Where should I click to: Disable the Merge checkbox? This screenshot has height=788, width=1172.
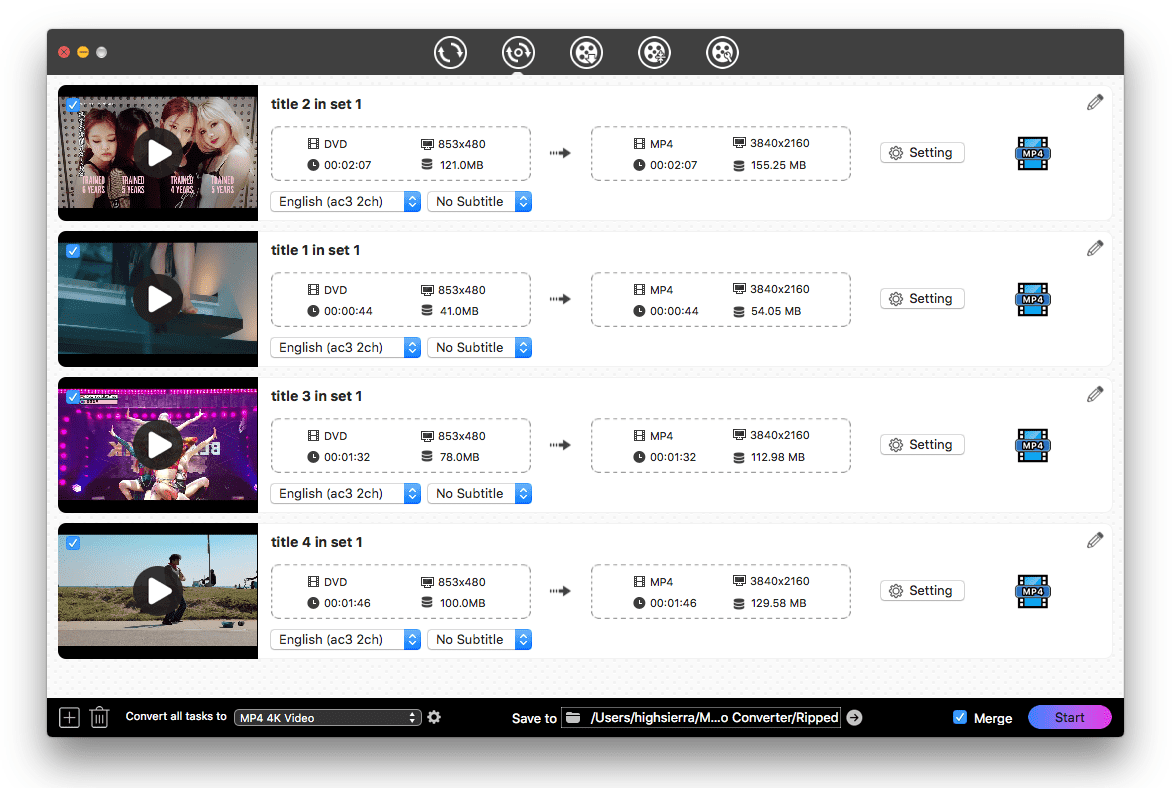coord(960,717)
